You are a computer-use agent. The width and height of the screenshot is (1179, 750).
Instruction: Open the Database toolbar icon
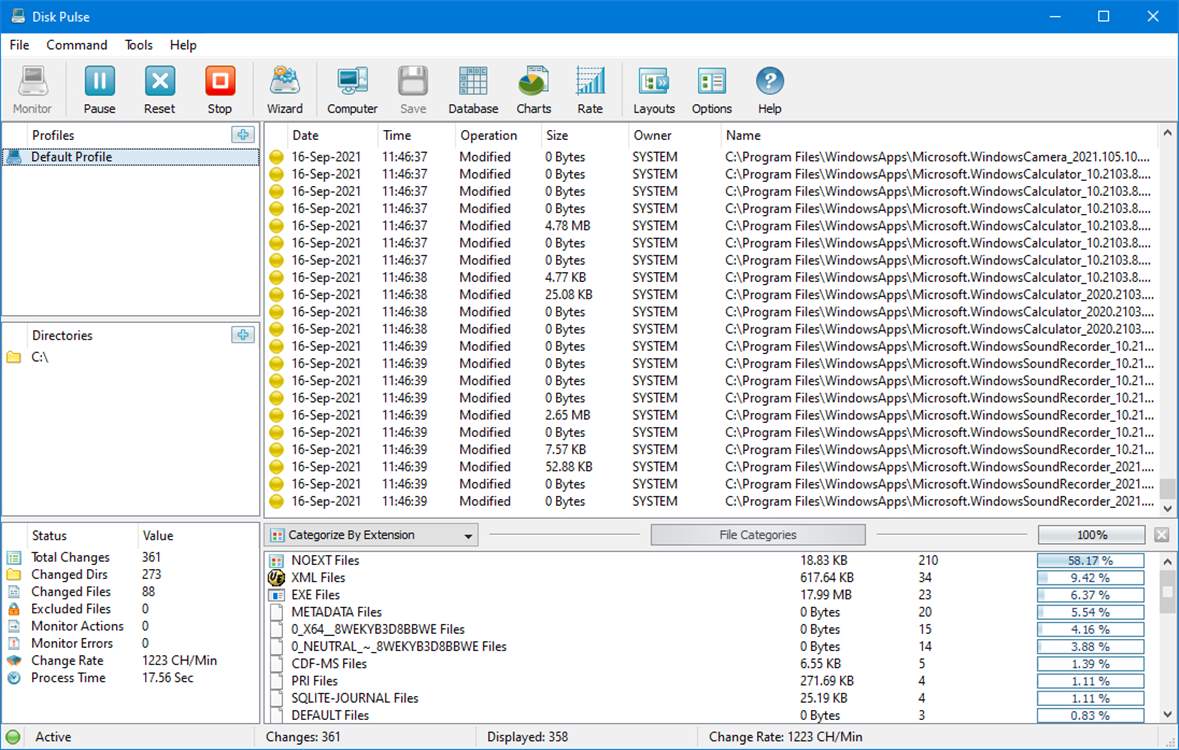473,81
